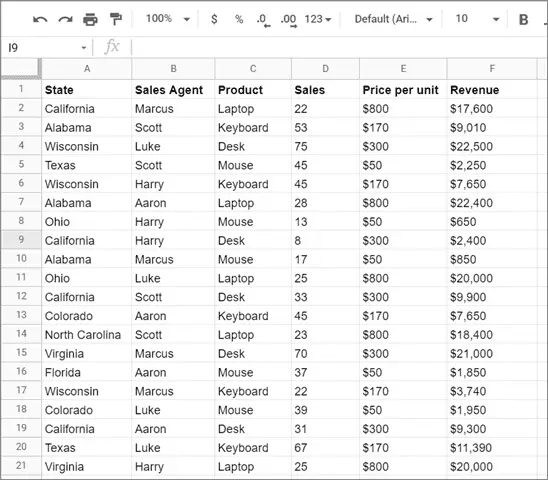548x480 pixels.
Task: Select the $18,400 revenue cell
Action: click(492, 335)
